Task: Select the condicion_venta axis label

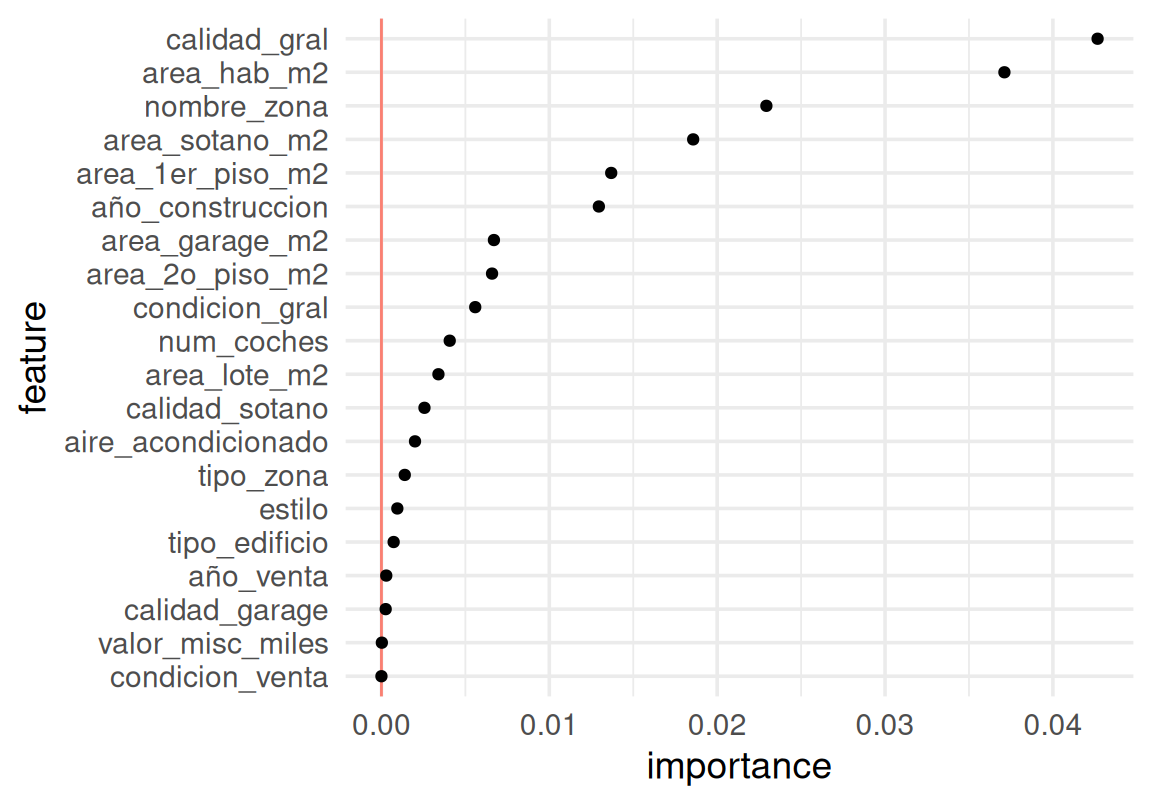Action: tap(219, 677)
